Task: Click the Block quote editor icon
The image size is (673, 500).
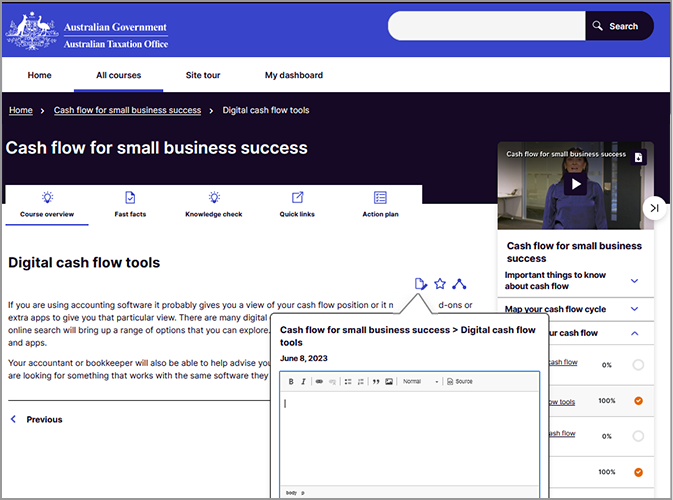Action: tap(376, 382)
